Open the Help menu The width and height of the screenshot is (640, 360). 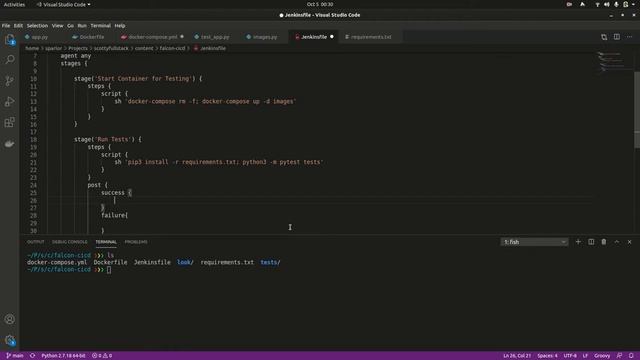tap(120, 26)
